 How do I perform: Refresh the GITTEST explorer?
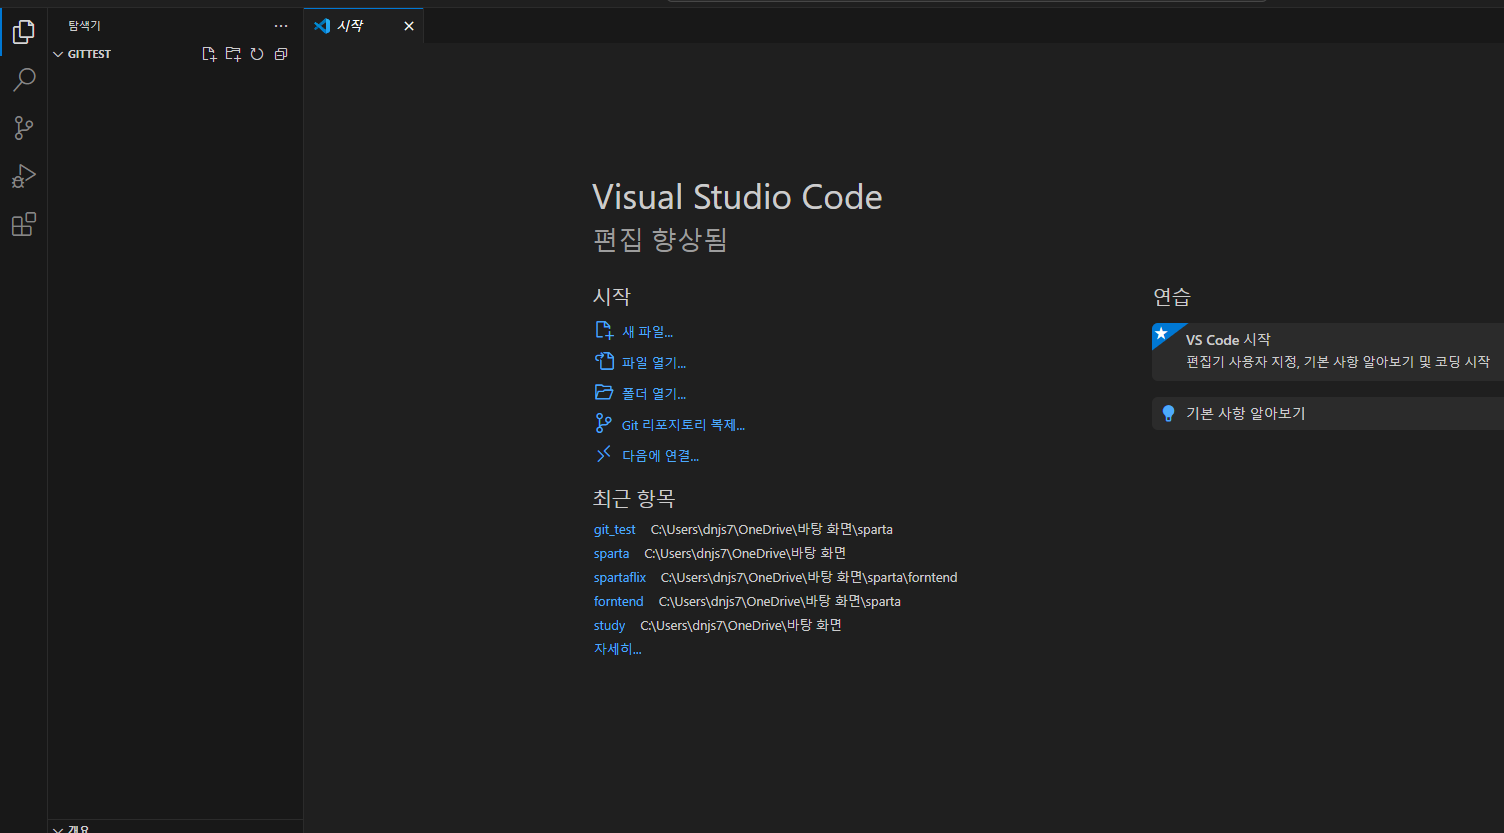point(257,54)
